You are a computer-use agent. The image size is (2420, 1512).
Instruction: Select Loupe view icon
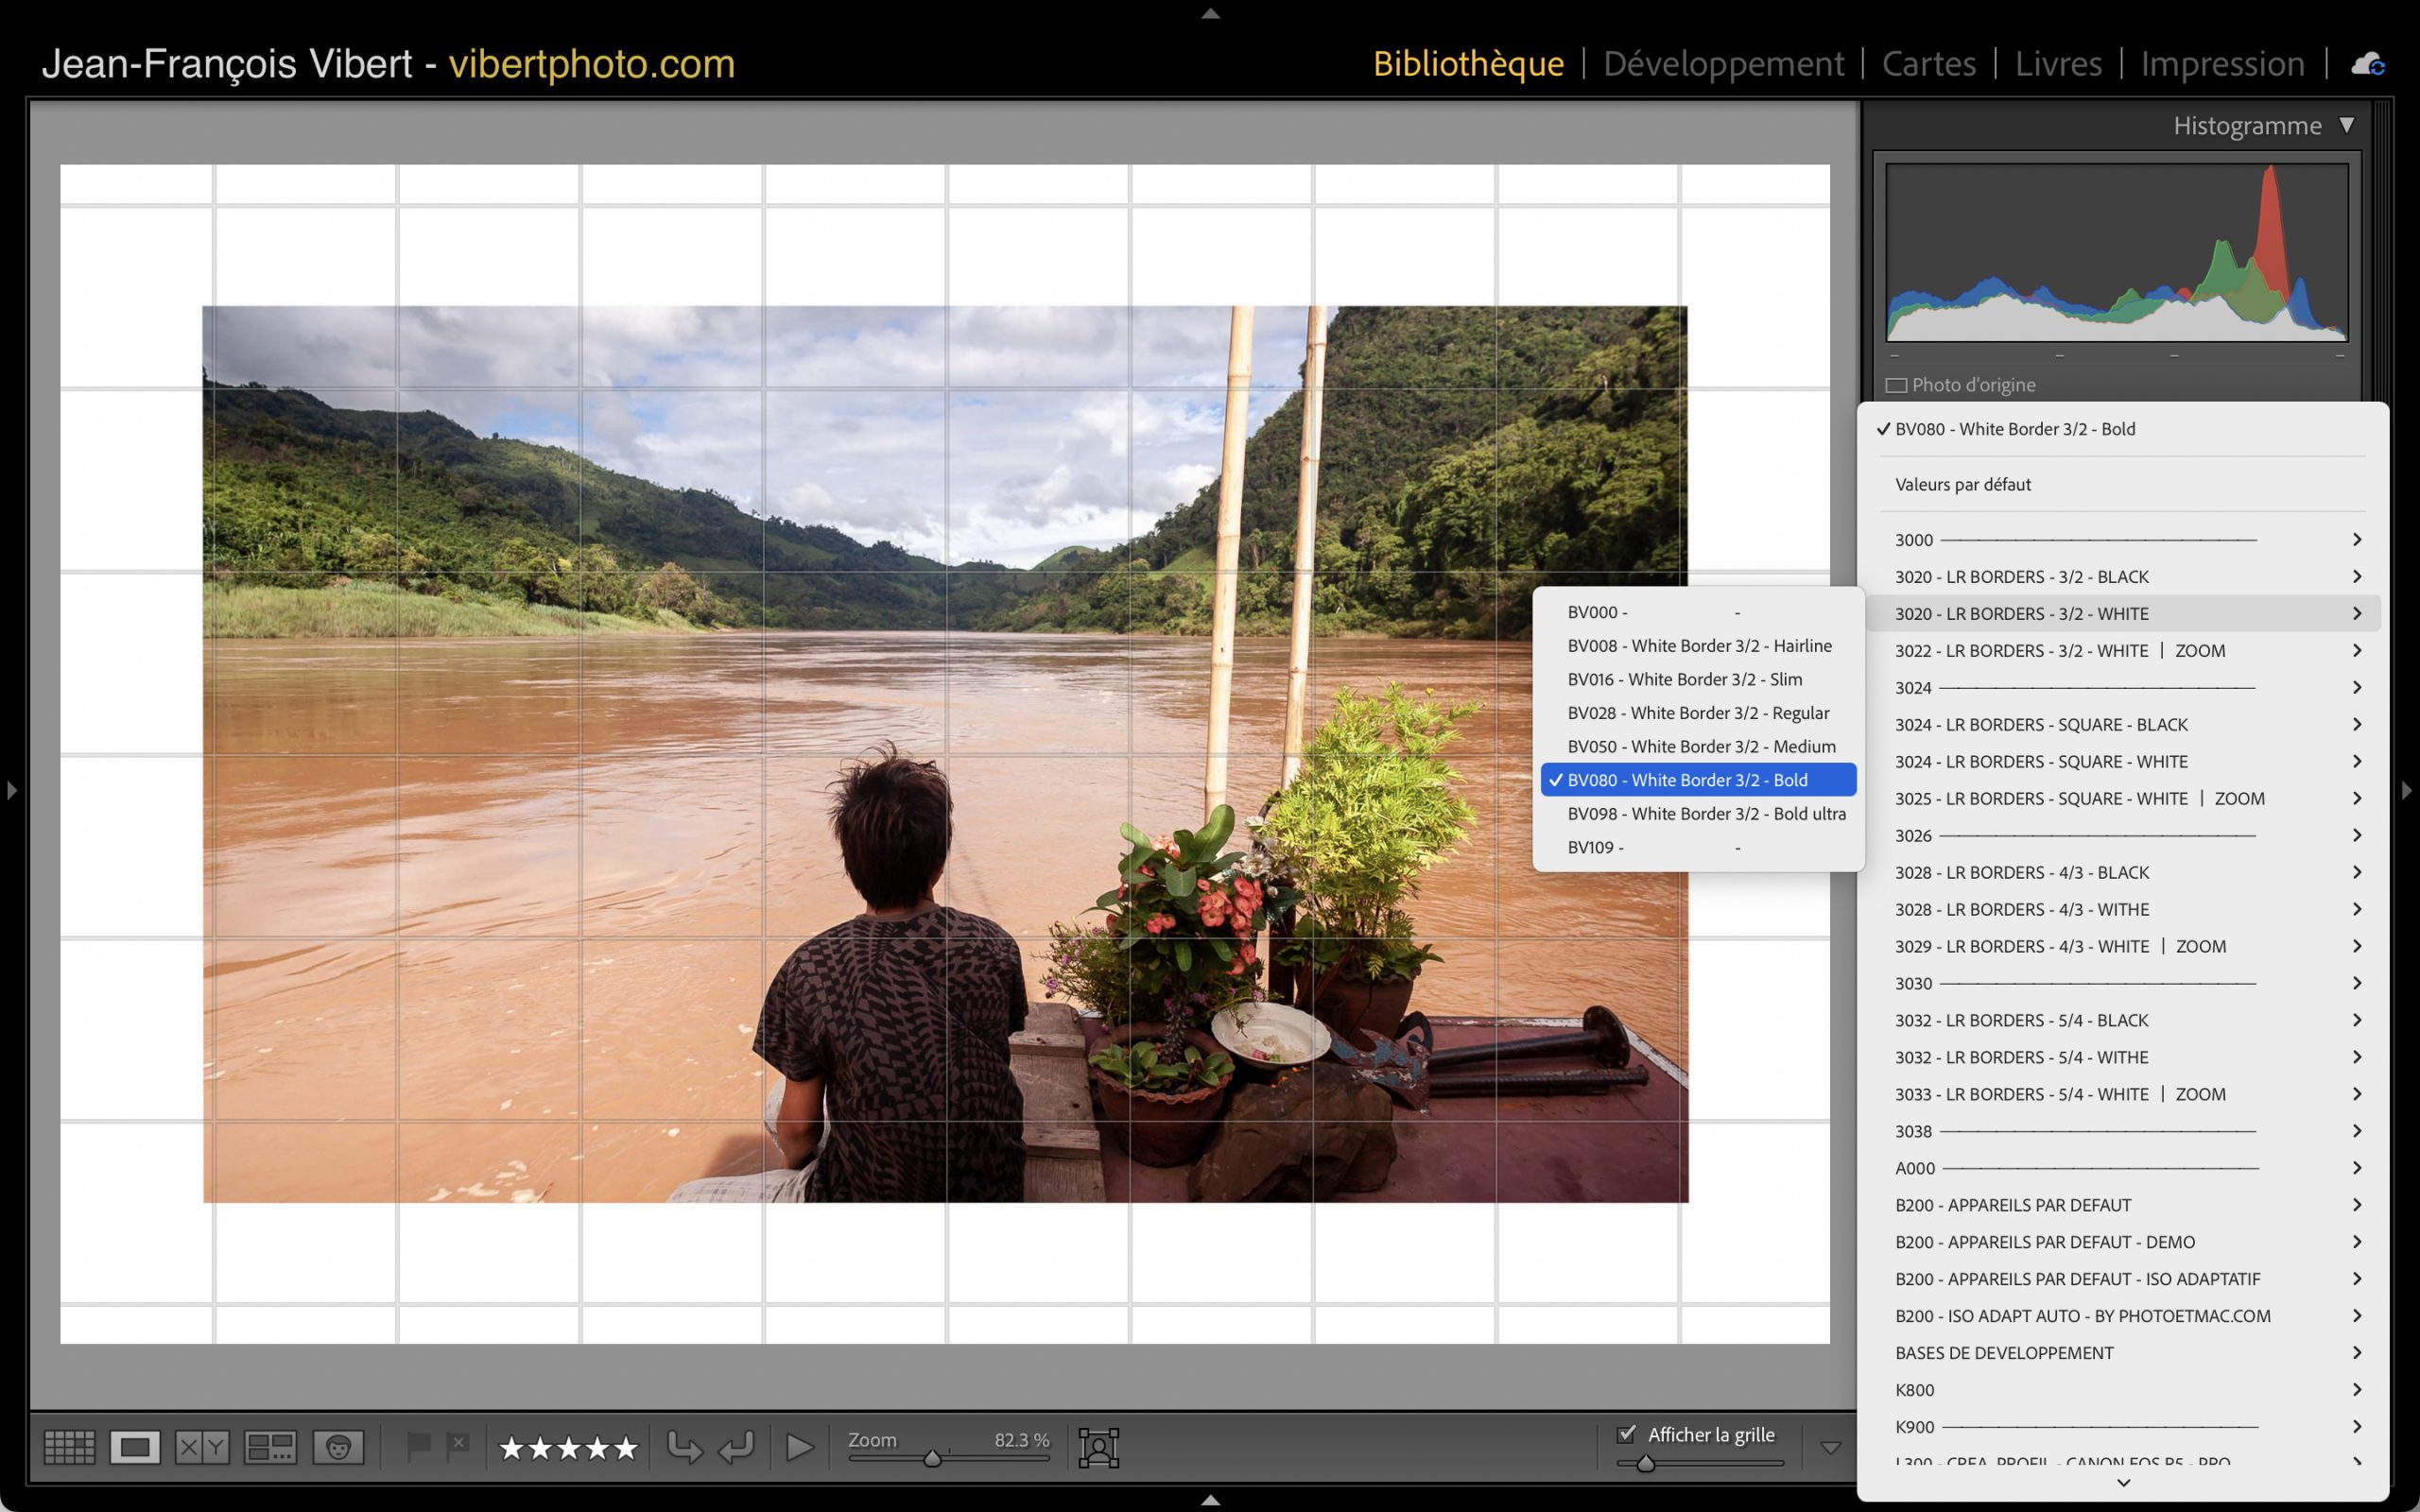[x=135, y=1446]
